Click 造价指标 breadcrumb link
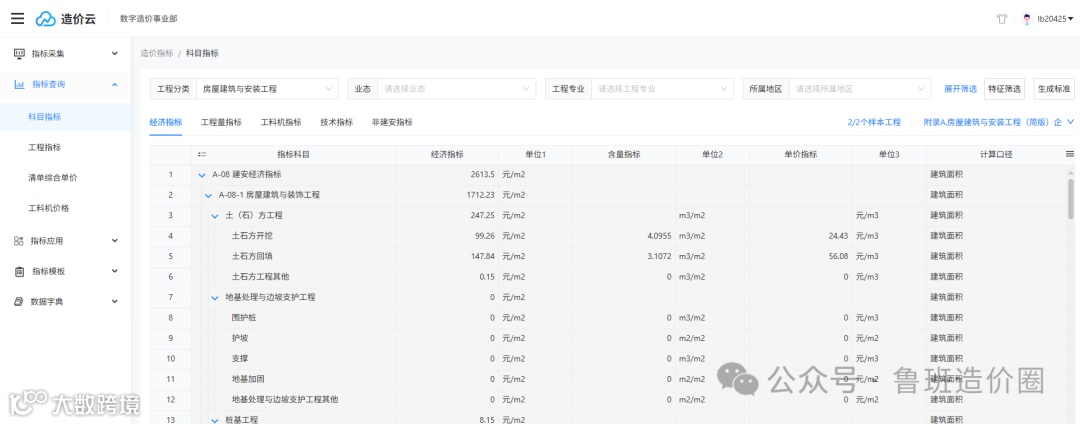 pyautogui.click(x=157, y=53)
